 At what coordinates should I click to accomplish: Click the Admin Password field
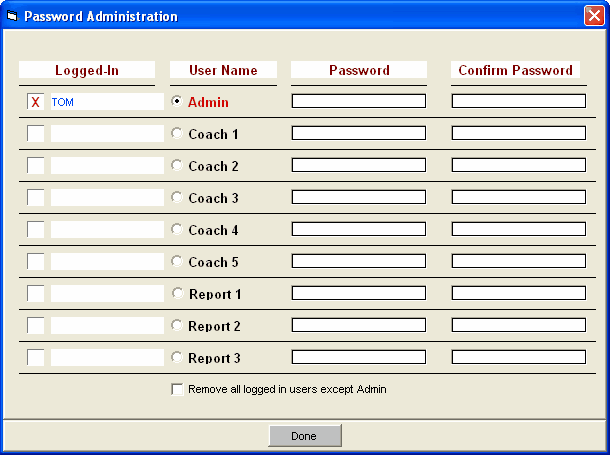click(359, 101)
